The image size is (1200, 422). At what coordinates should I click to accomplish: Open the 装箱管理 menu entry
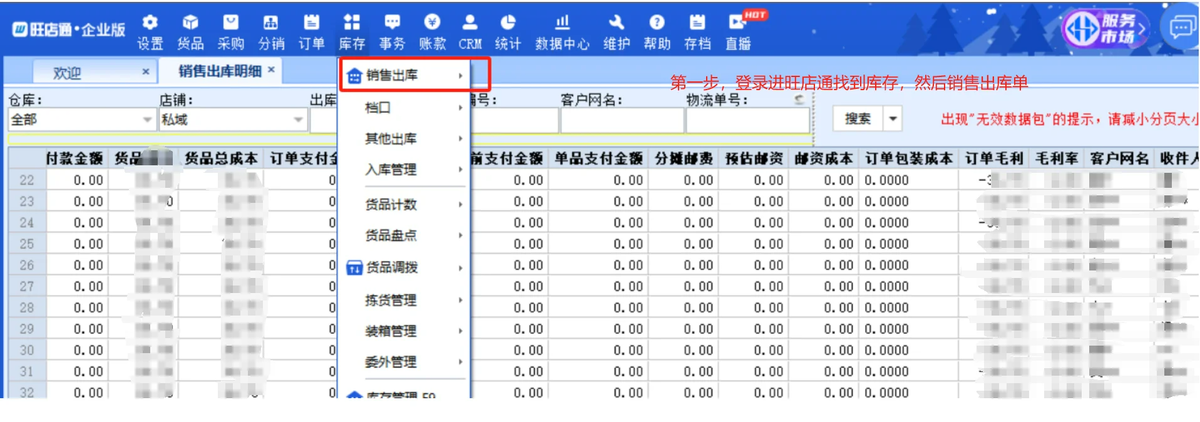(405, 331)
